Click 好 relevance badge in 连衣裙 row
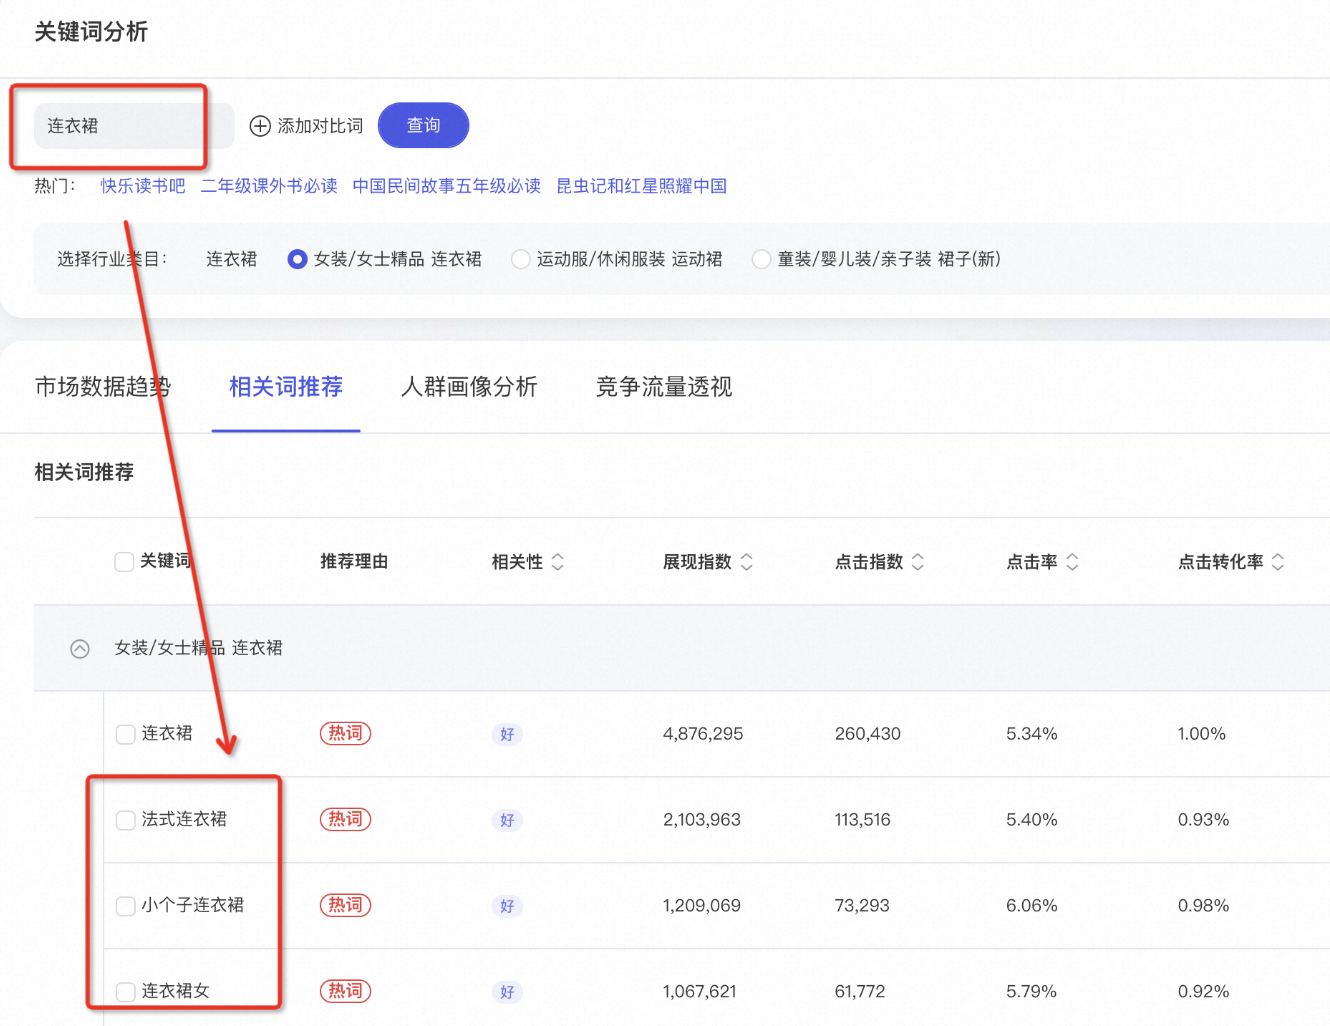This screenshot has height=1026, width=1330. pos(507,734)
